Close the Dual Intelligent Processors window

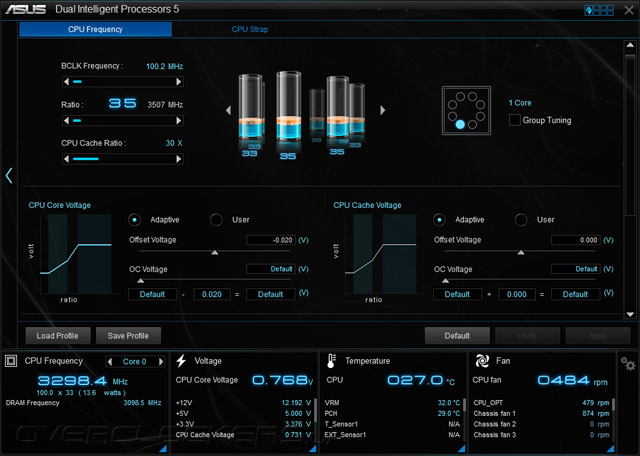tap(629, 10)
